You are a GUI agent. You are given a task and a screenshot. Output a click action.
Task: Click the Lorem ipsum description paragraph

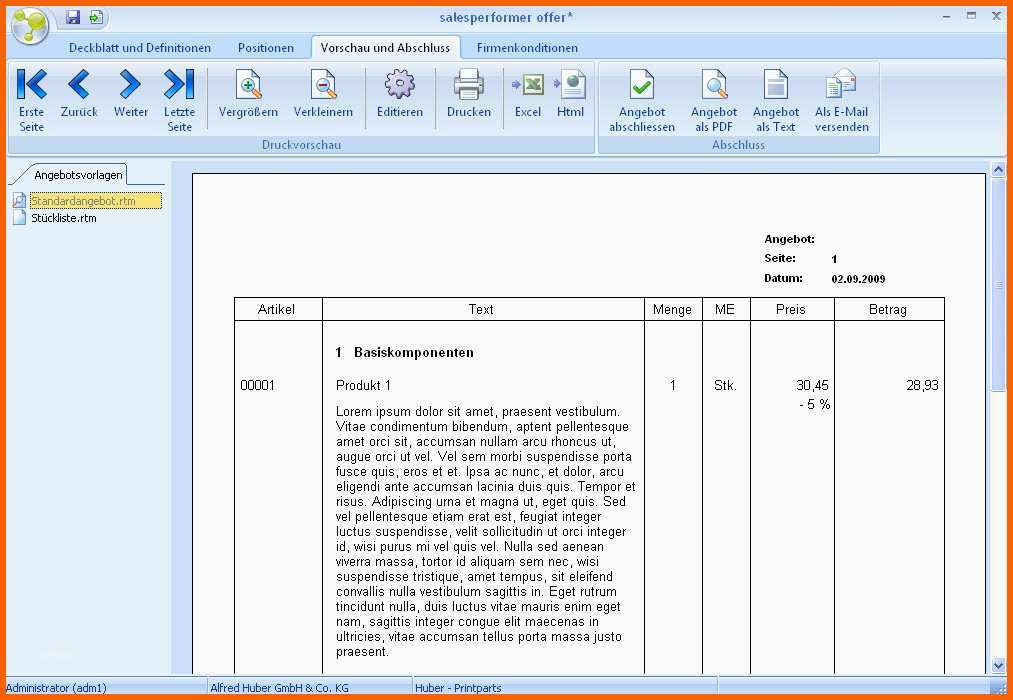click(x=486, y=531)
